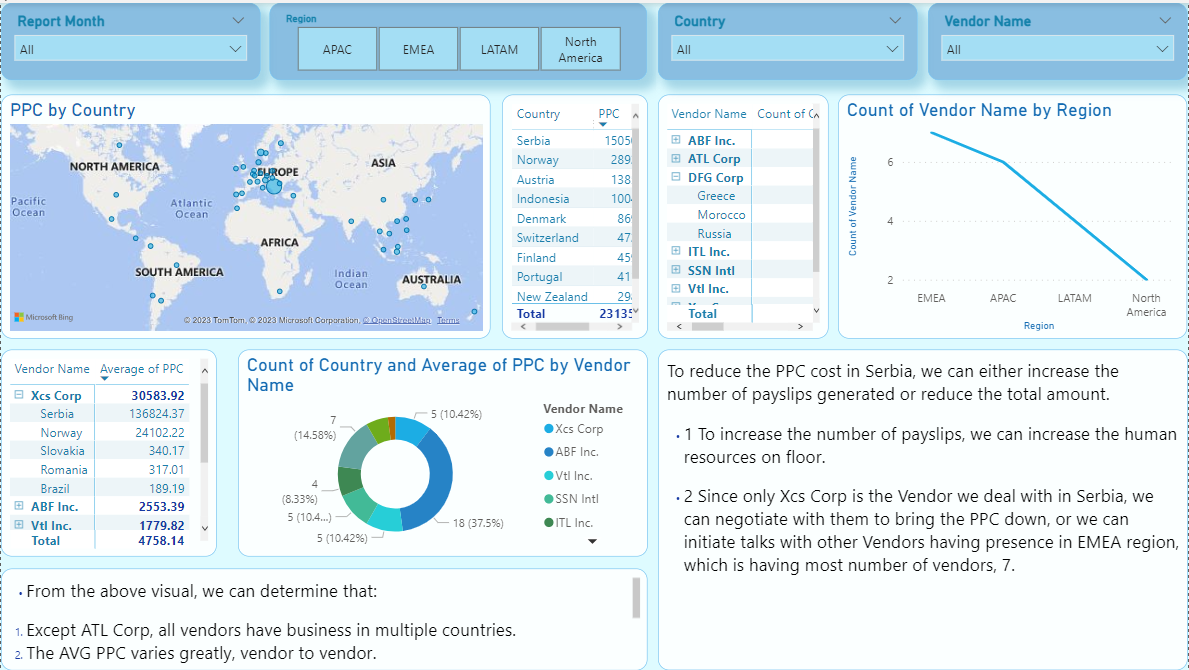Open the Country slicer dropdown

click(788, 49)
